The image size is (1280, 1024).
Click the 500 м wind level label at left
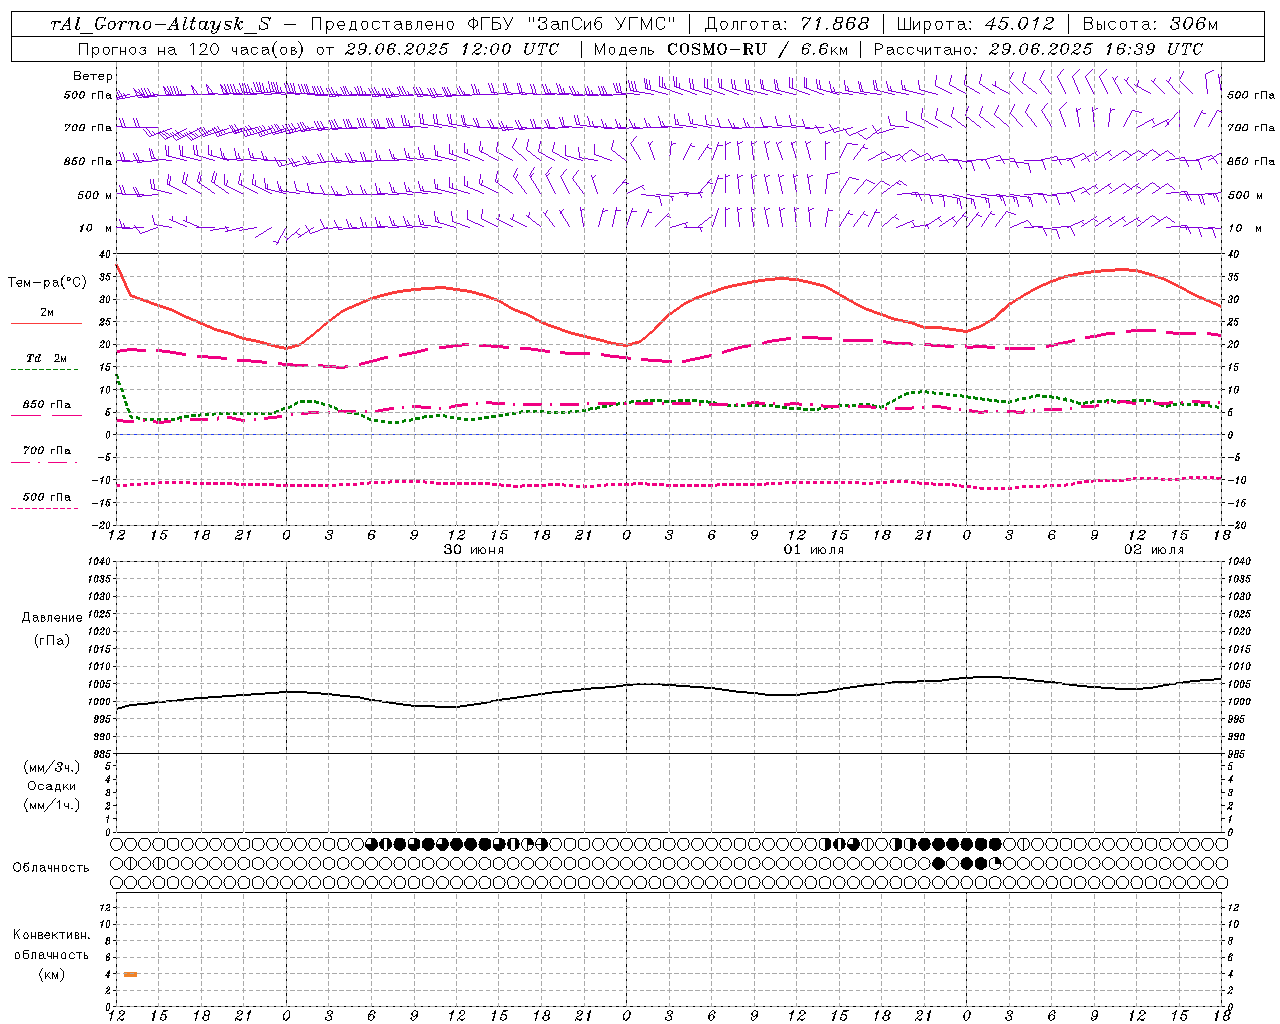pyautogui.click(x=95, y=195)
